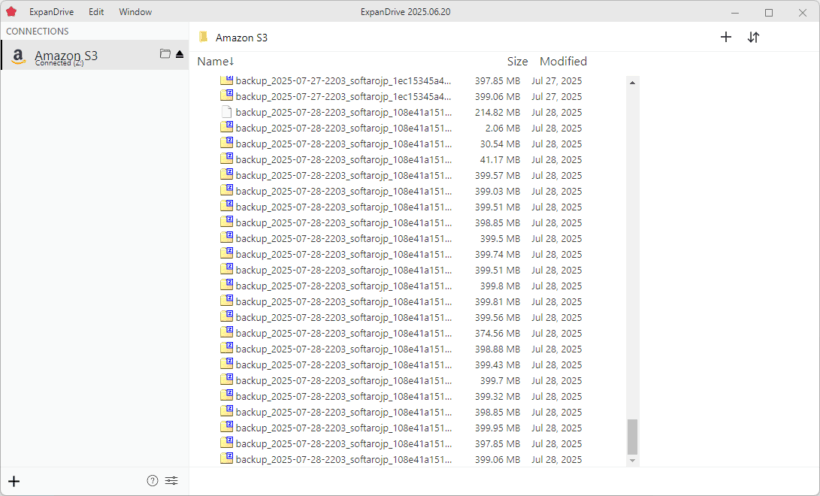
Task: Click the Jul 28, 2025 date of the 399.81 MB file
Action: [x=556, y=301]
